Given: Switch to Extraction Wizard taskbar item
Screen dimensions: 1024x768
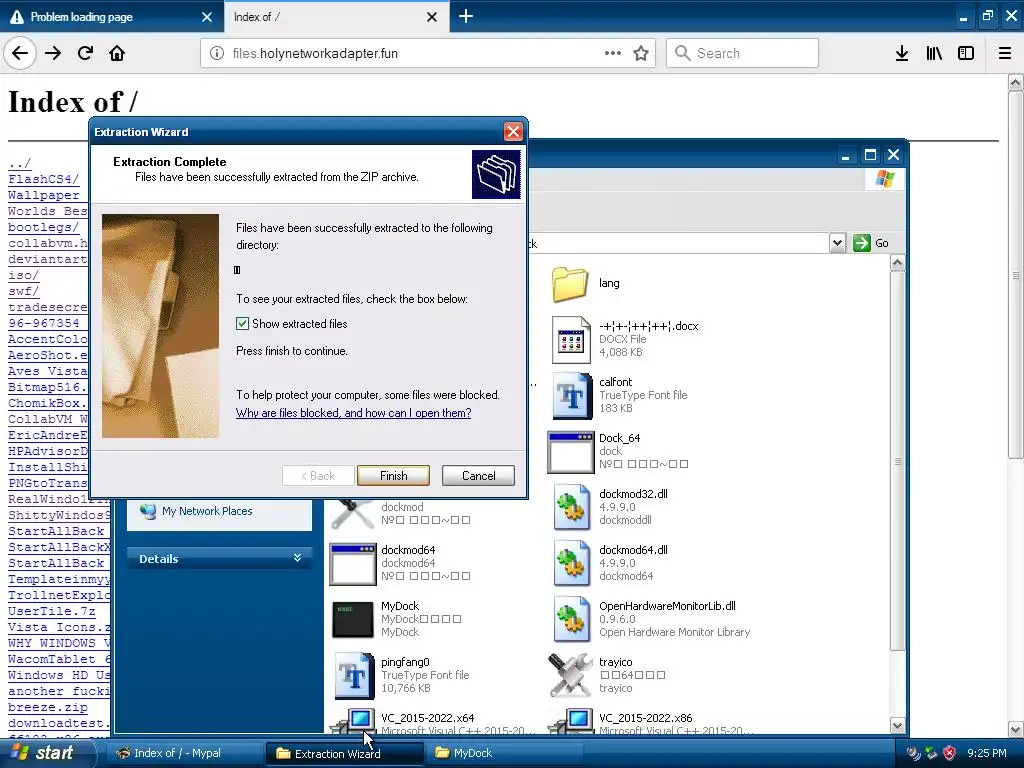Looking at the screenshot, I should tap(343, 753).
